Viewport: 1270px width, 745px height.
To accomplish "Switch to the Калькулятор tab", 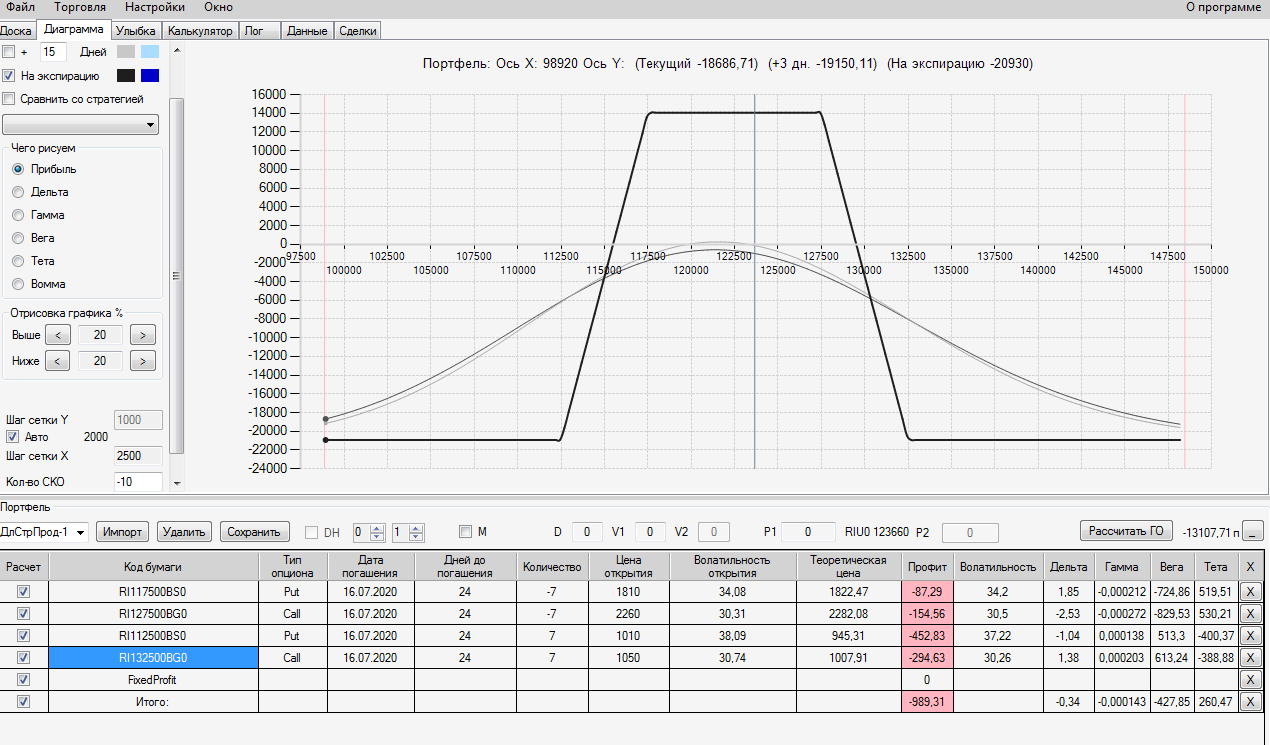I will click(200, 31).
